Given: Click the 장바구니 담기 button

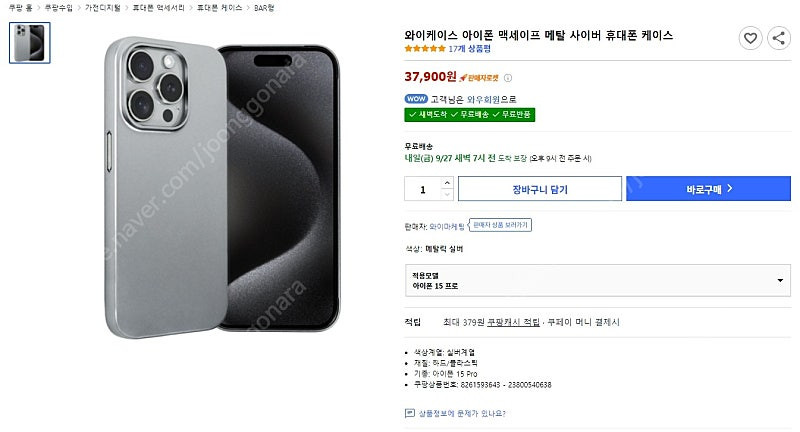Looking at the screenshot, I should click(540, 188).
